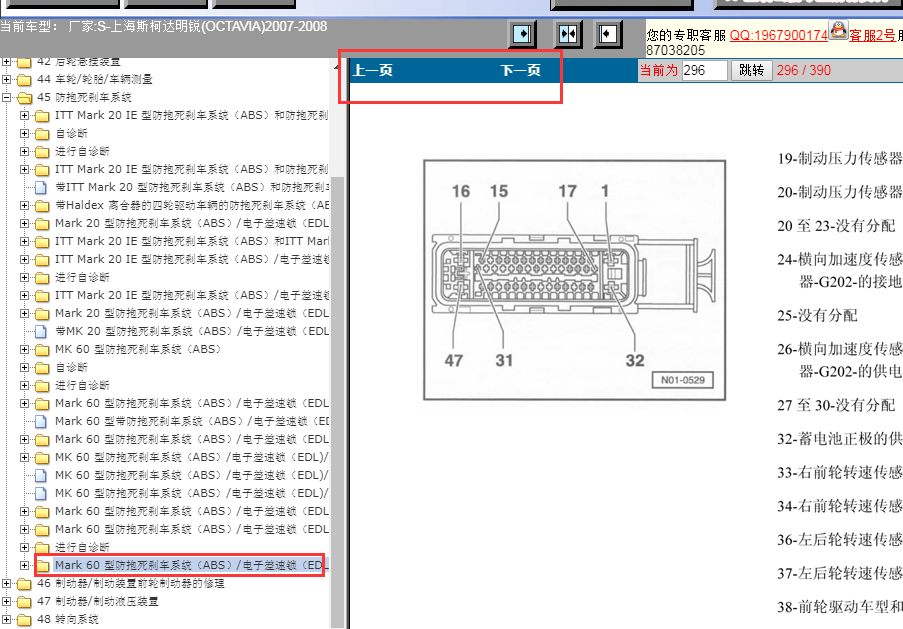Expand the 47 制动器/制动液压装置 node
This screenshot has height=629, width=903.
click(6, 601)
